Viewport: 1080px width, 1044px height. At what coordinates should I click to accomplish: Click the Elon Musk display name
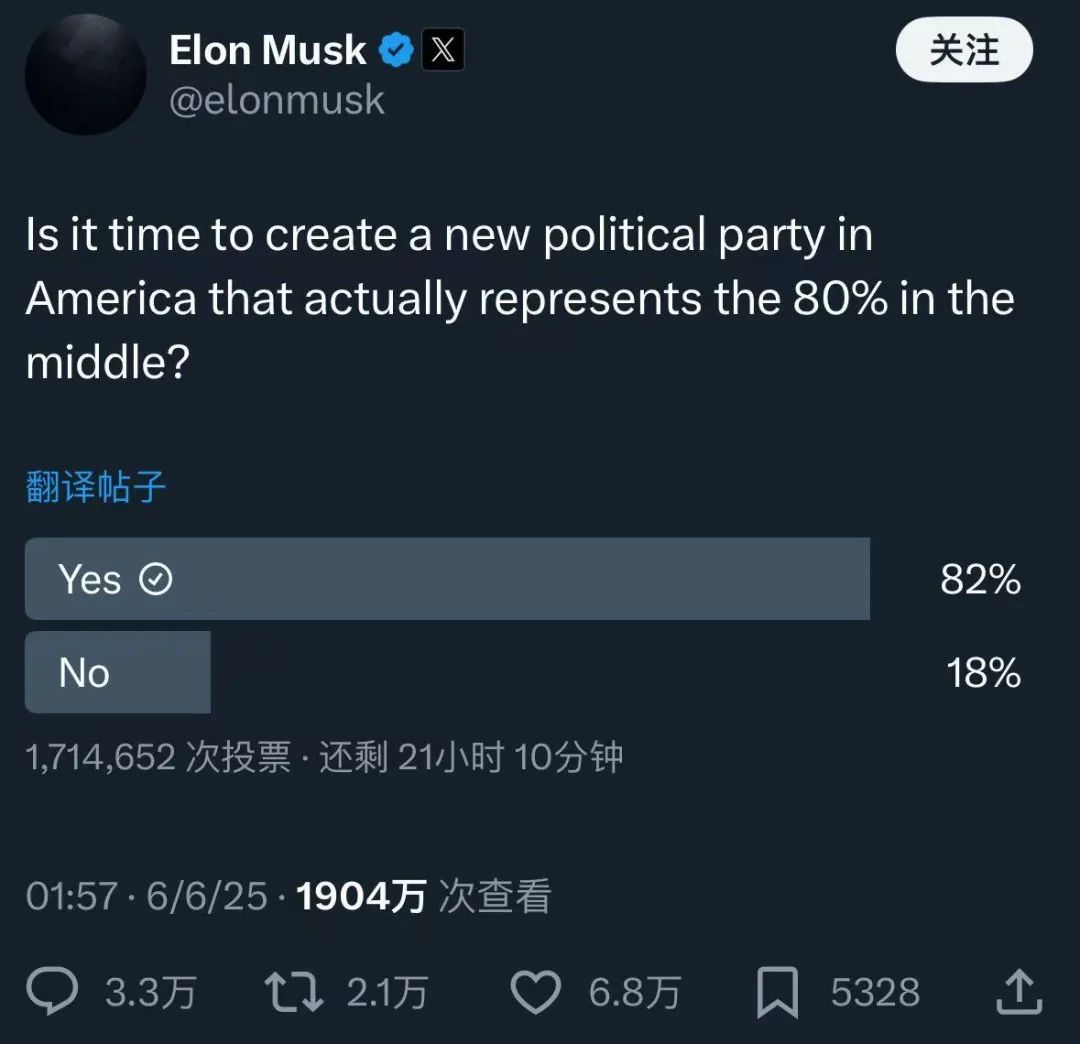pos(268,50)
